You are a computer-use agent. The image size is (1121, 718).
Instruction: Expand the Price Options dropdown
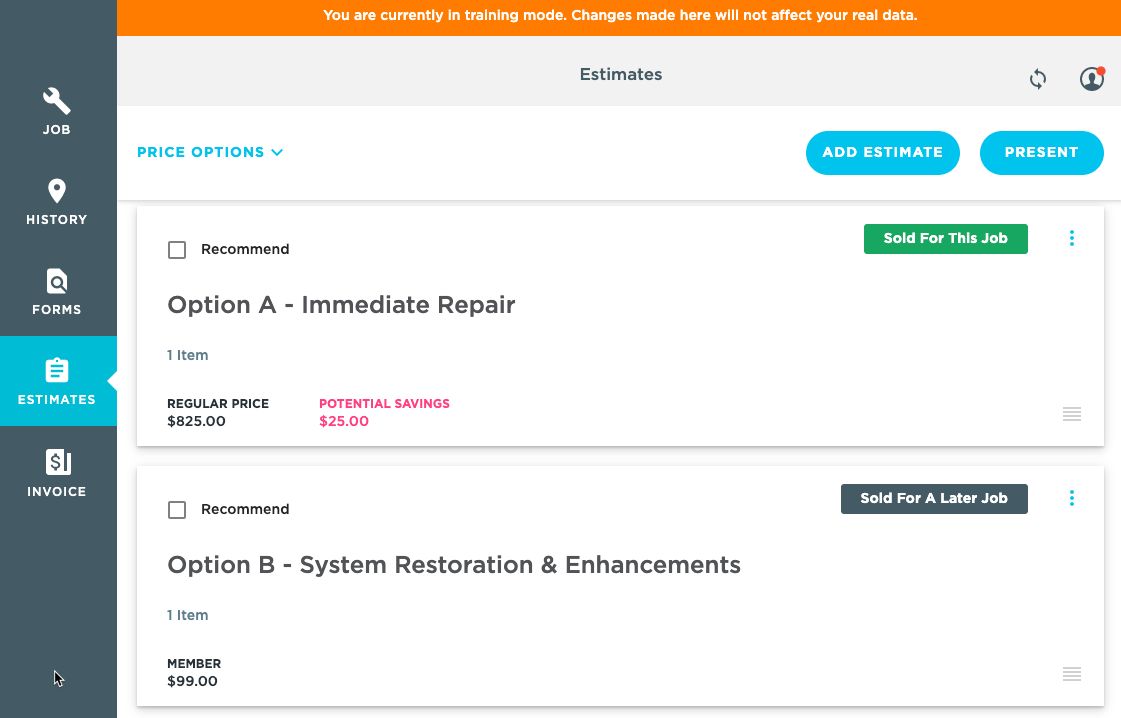[210, 152]
